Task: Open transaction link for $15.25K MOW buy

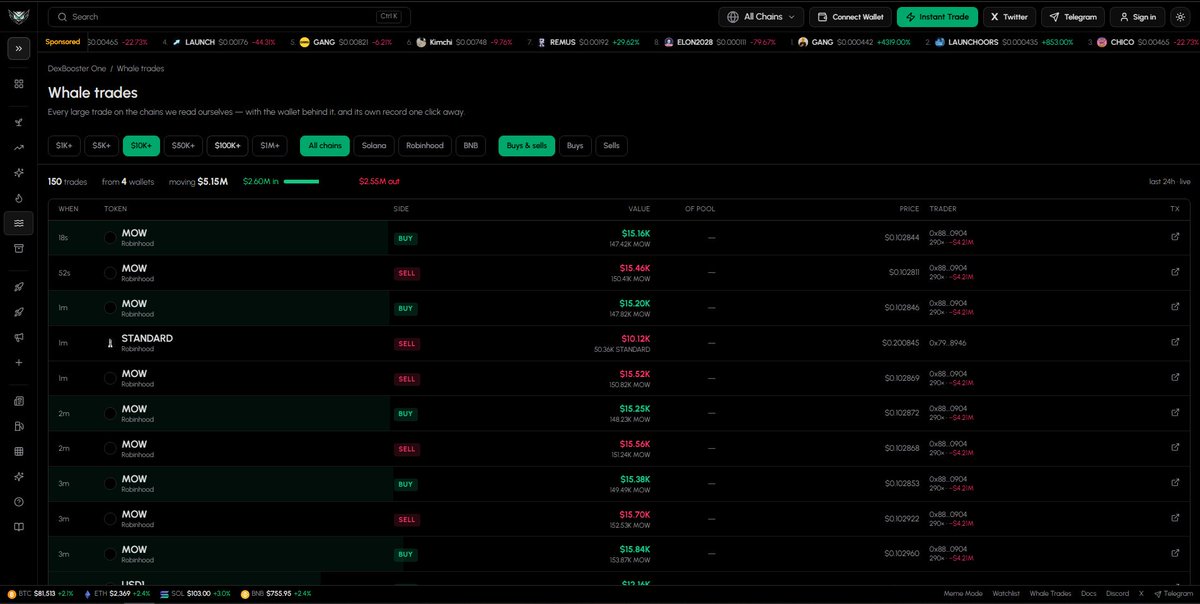Action: click(x=1175, y=413)
